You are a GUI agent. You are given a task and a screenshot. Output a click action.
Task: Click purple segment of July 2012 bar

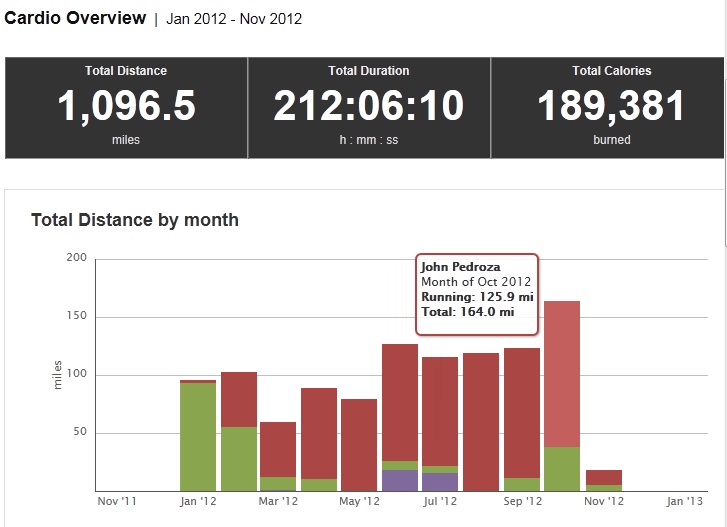(440, 482)
